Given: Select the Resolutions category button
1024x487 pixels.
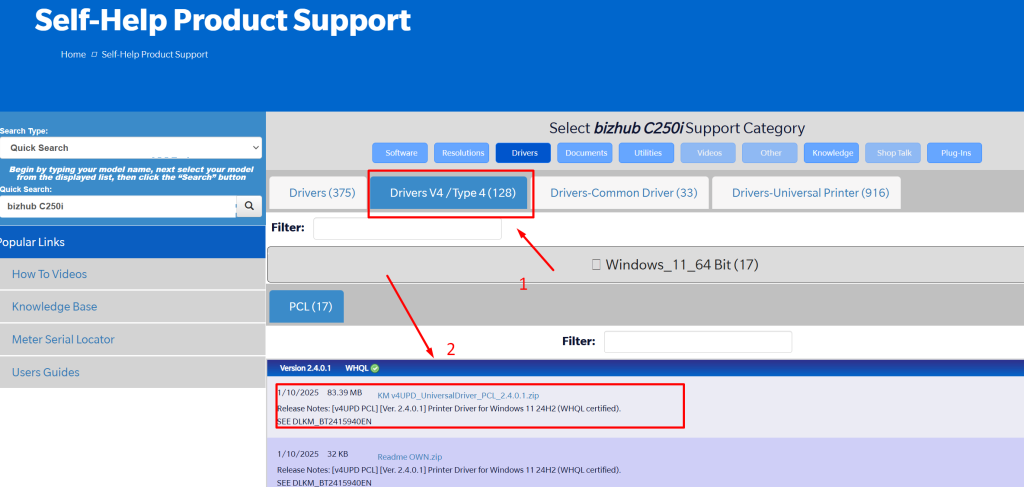Looking at the screenshot, I should click(x=462, y=153).
